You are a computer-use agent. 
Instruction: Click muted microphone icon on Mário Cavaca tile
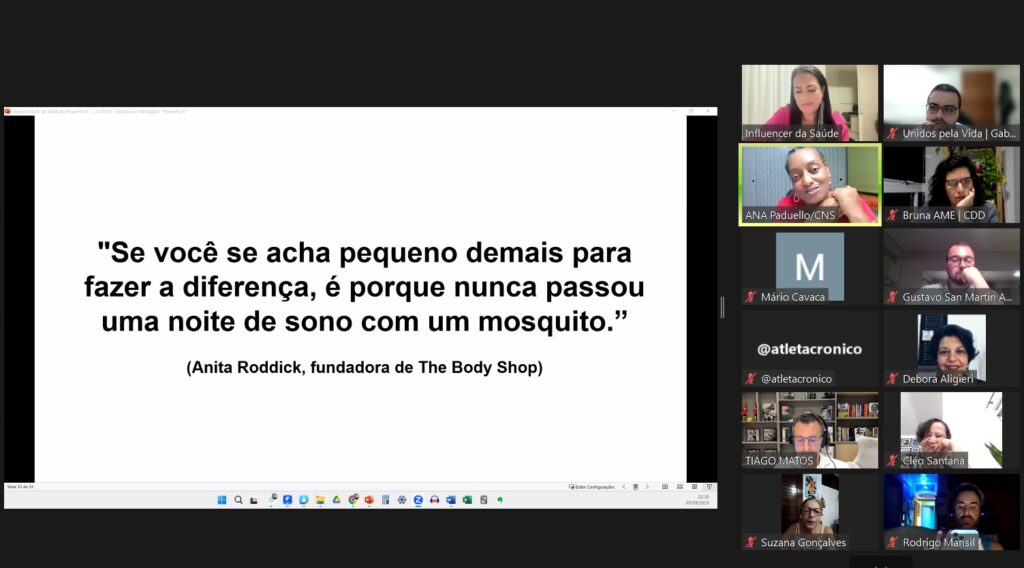pos(751,297)
